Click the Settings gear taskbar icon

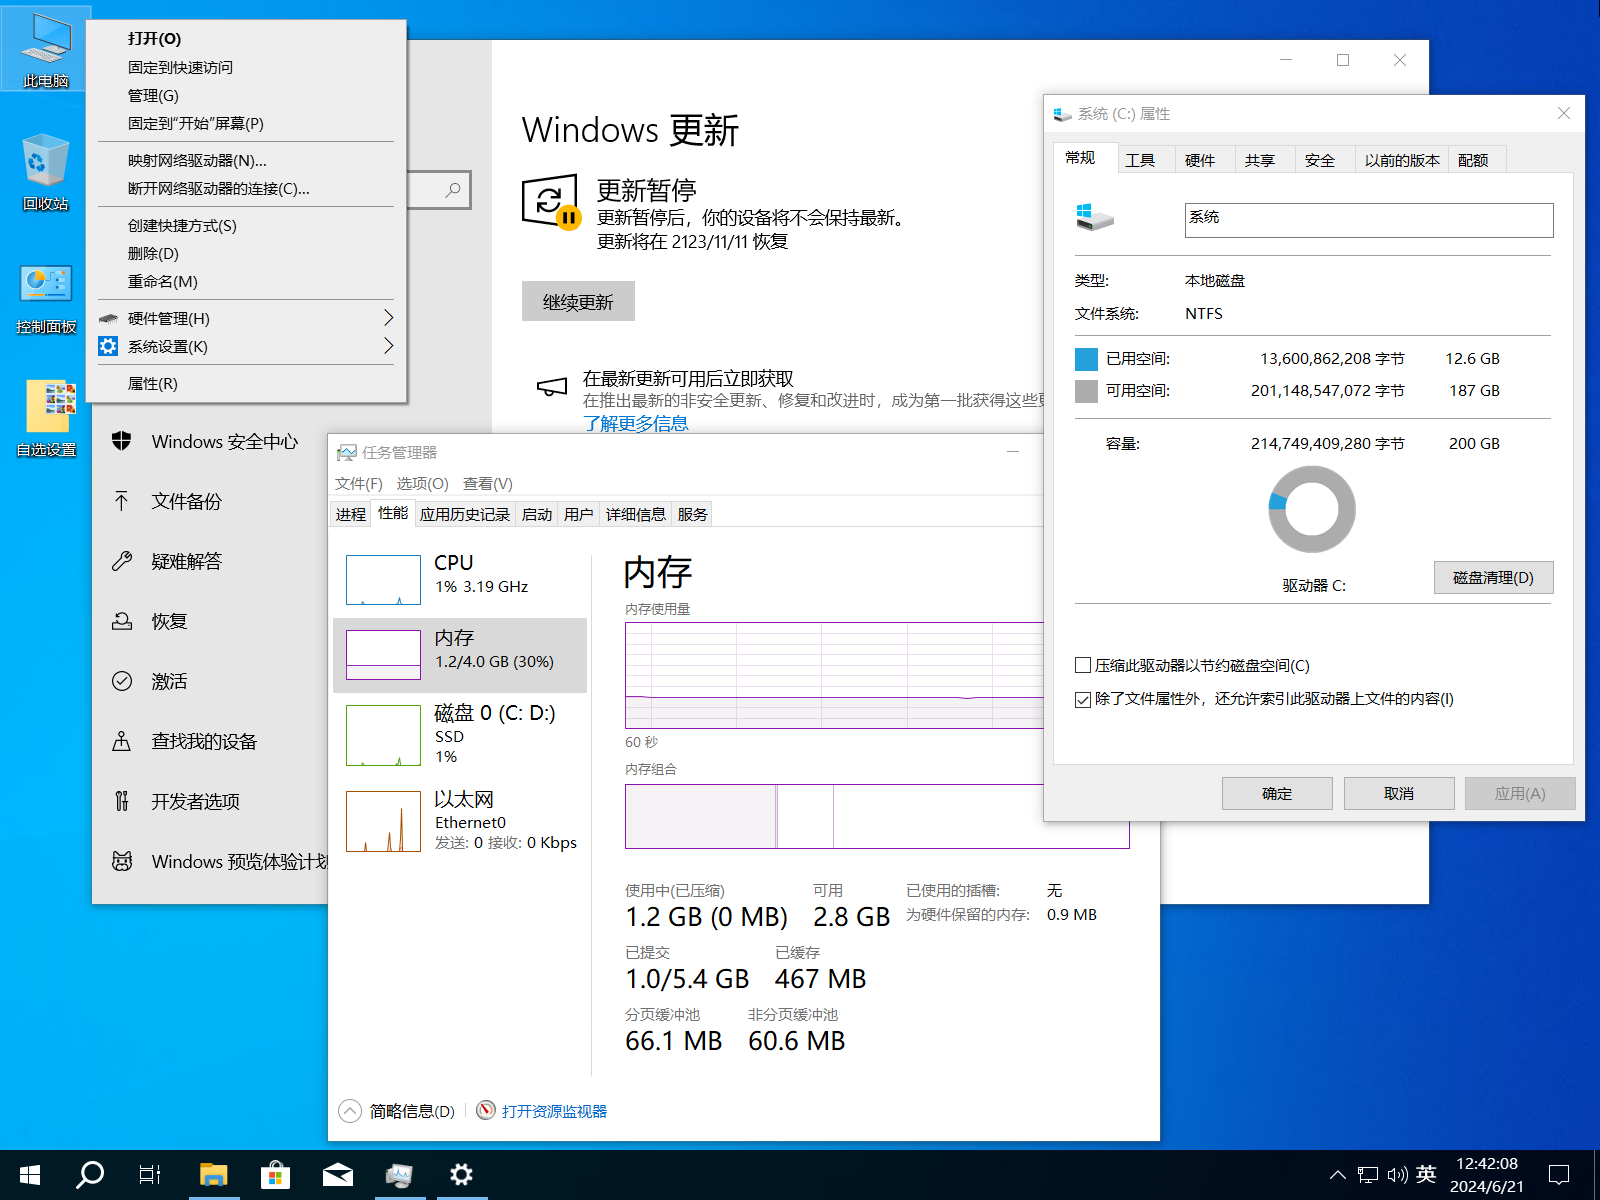click(x=461, y=1175)
